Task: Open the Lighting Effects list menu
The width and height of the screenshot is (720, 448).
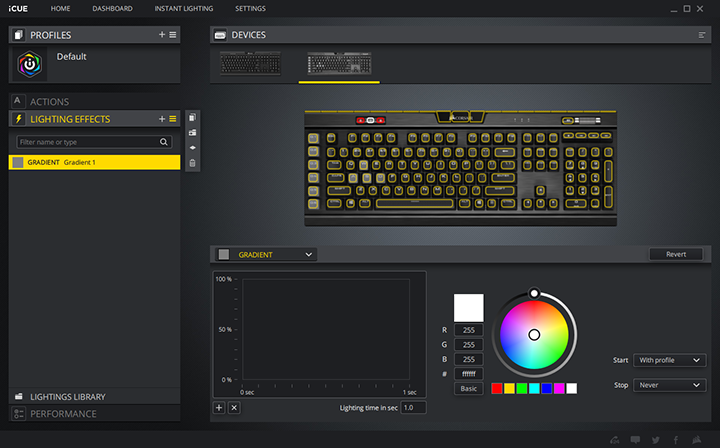Action: tap(172, 119)
